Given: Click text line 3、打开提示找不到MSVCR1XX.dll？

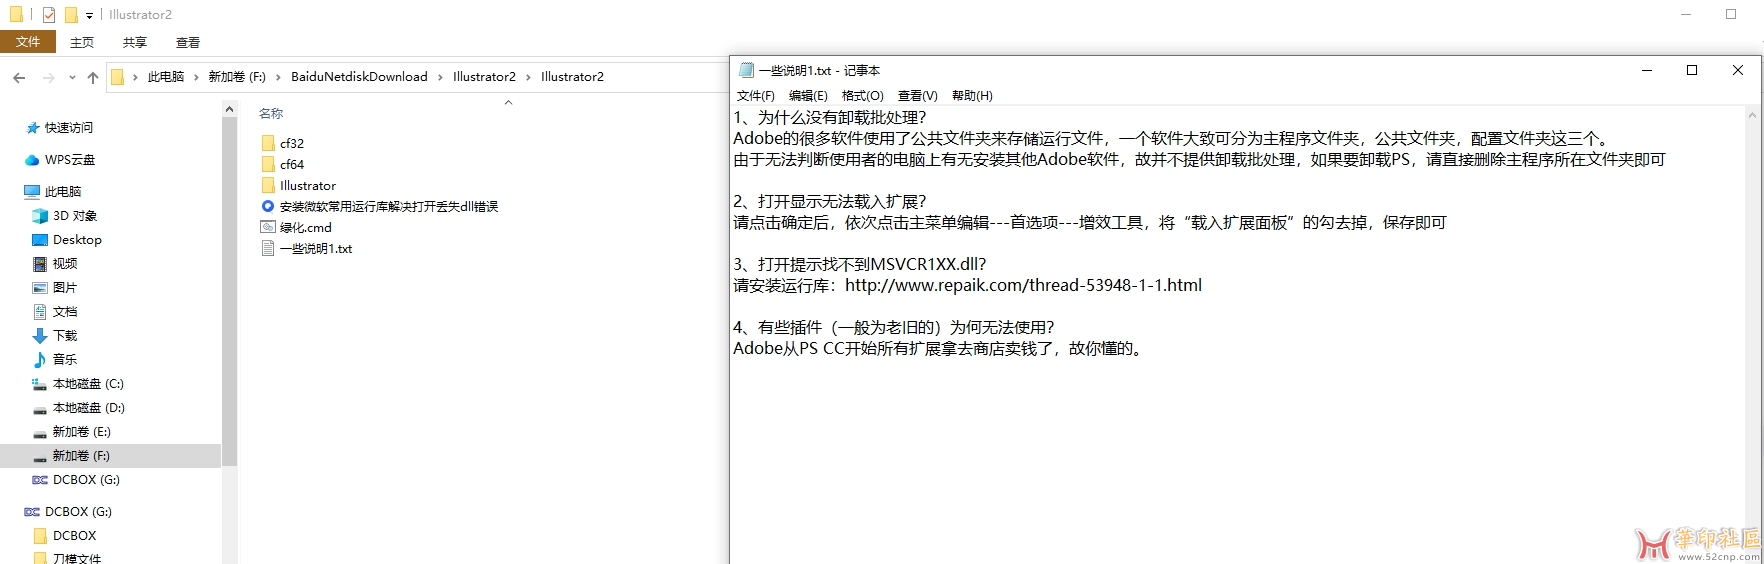Looking at the screenshot, I should pos(860,264).
